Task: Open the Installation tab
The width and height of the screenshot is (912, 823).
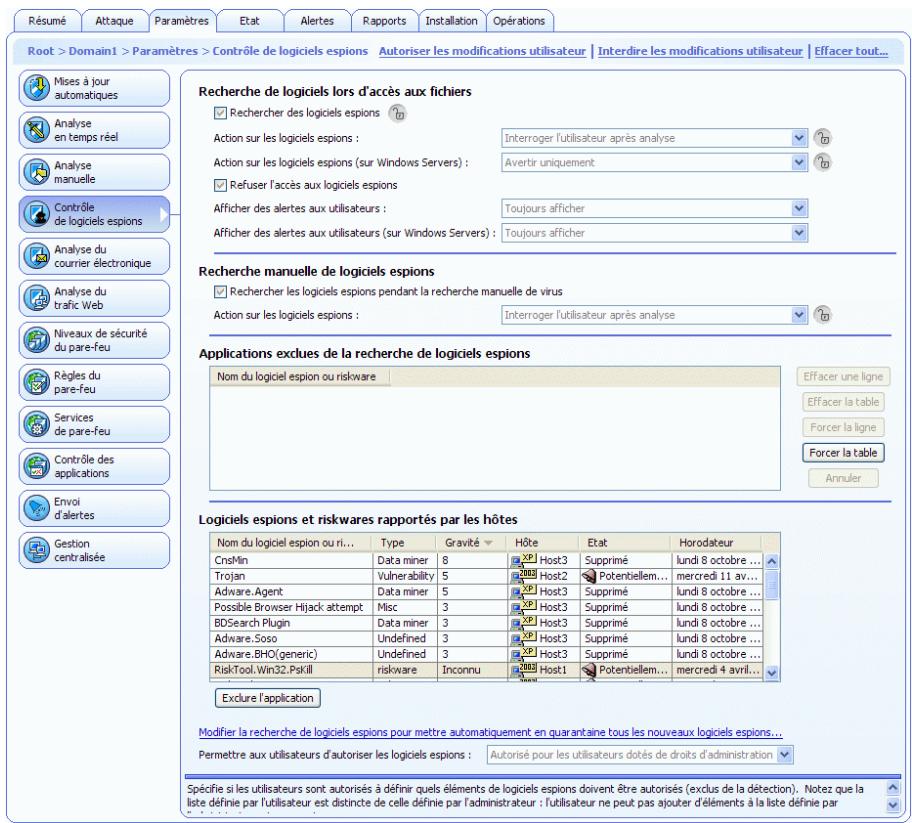Action: point(451,21)
